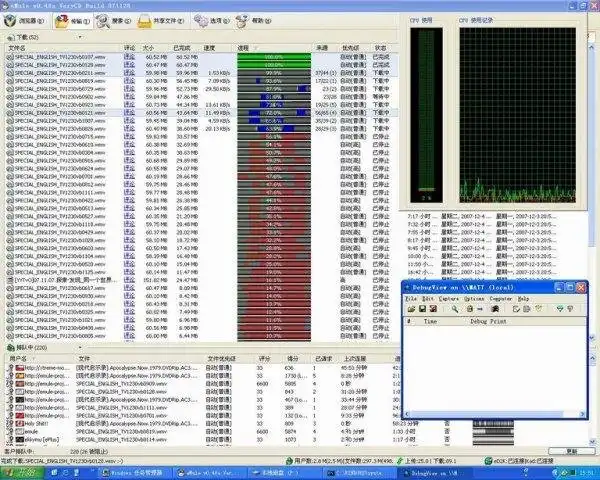Click the DebugView horizontal scrollbar left arrow
Viewport: 600px width, 480px height.
407,414
